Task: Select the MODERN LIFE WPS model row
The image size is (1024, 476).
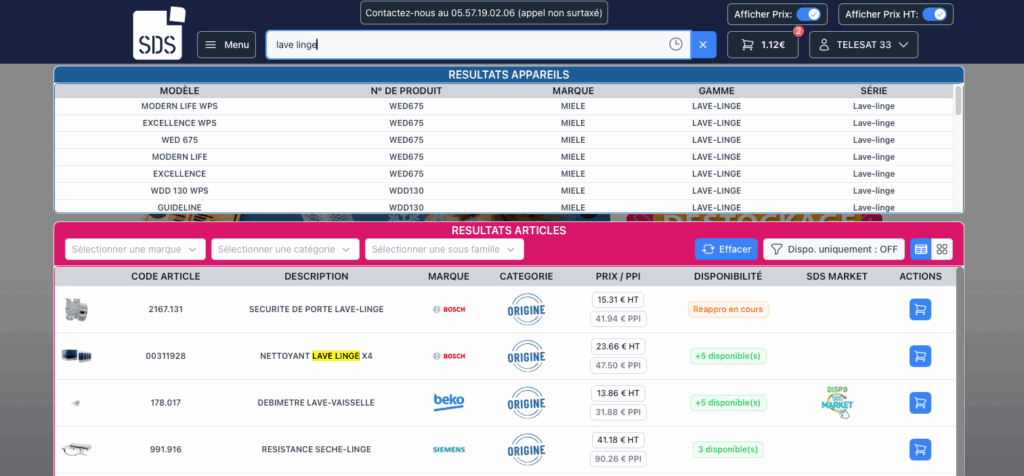Action: (x=504, y=106)
